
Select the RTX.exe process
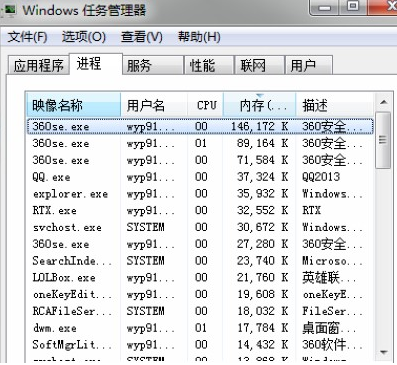200,210
